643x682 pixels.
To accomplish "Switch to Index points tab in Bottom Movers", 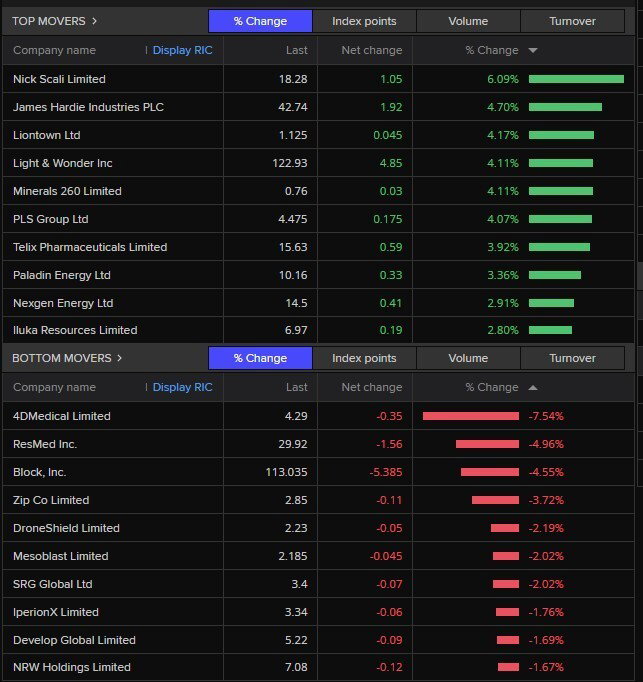I will point(364,358).
